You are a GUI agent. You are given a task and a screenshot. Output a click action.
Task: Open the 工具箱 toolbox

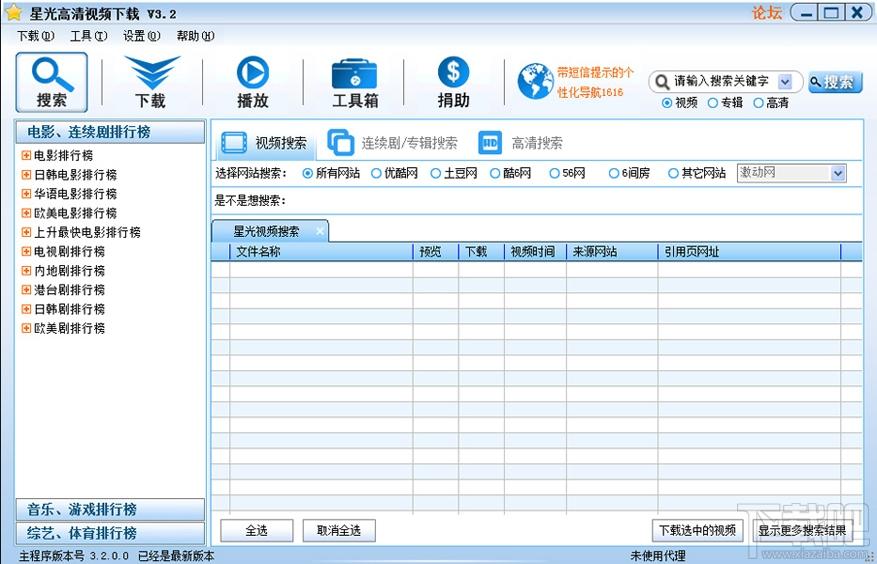[x=355, y=82]
